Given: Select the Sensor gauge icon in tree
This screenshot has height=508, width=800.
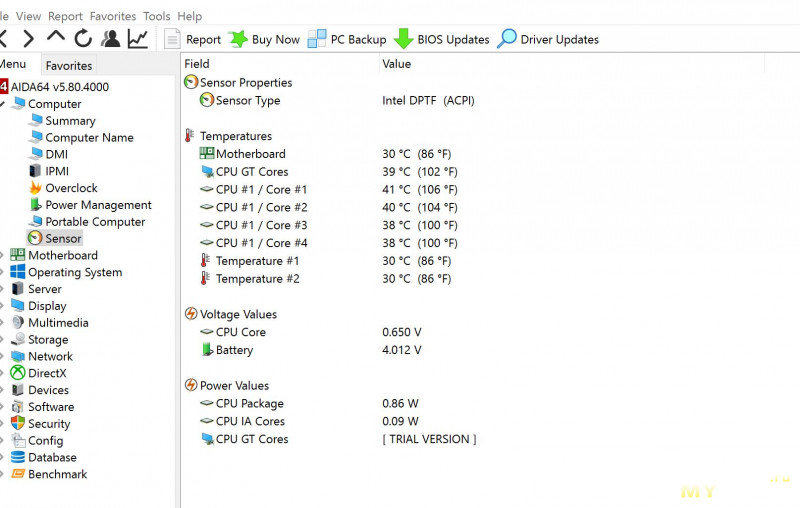Looking at the screenshot, I should [35, 238].
